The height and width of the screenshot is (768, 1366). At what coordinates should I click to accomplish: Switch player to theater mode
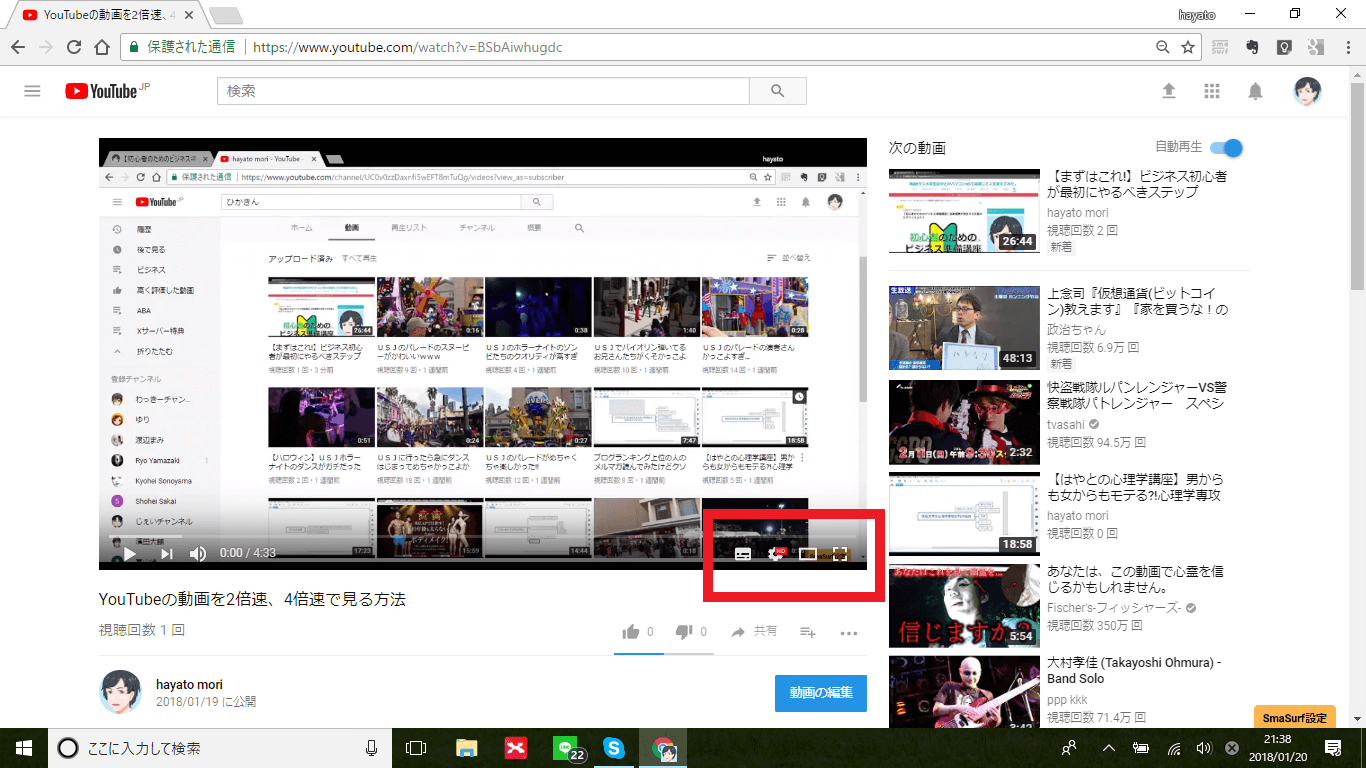(x=808, y=553)
